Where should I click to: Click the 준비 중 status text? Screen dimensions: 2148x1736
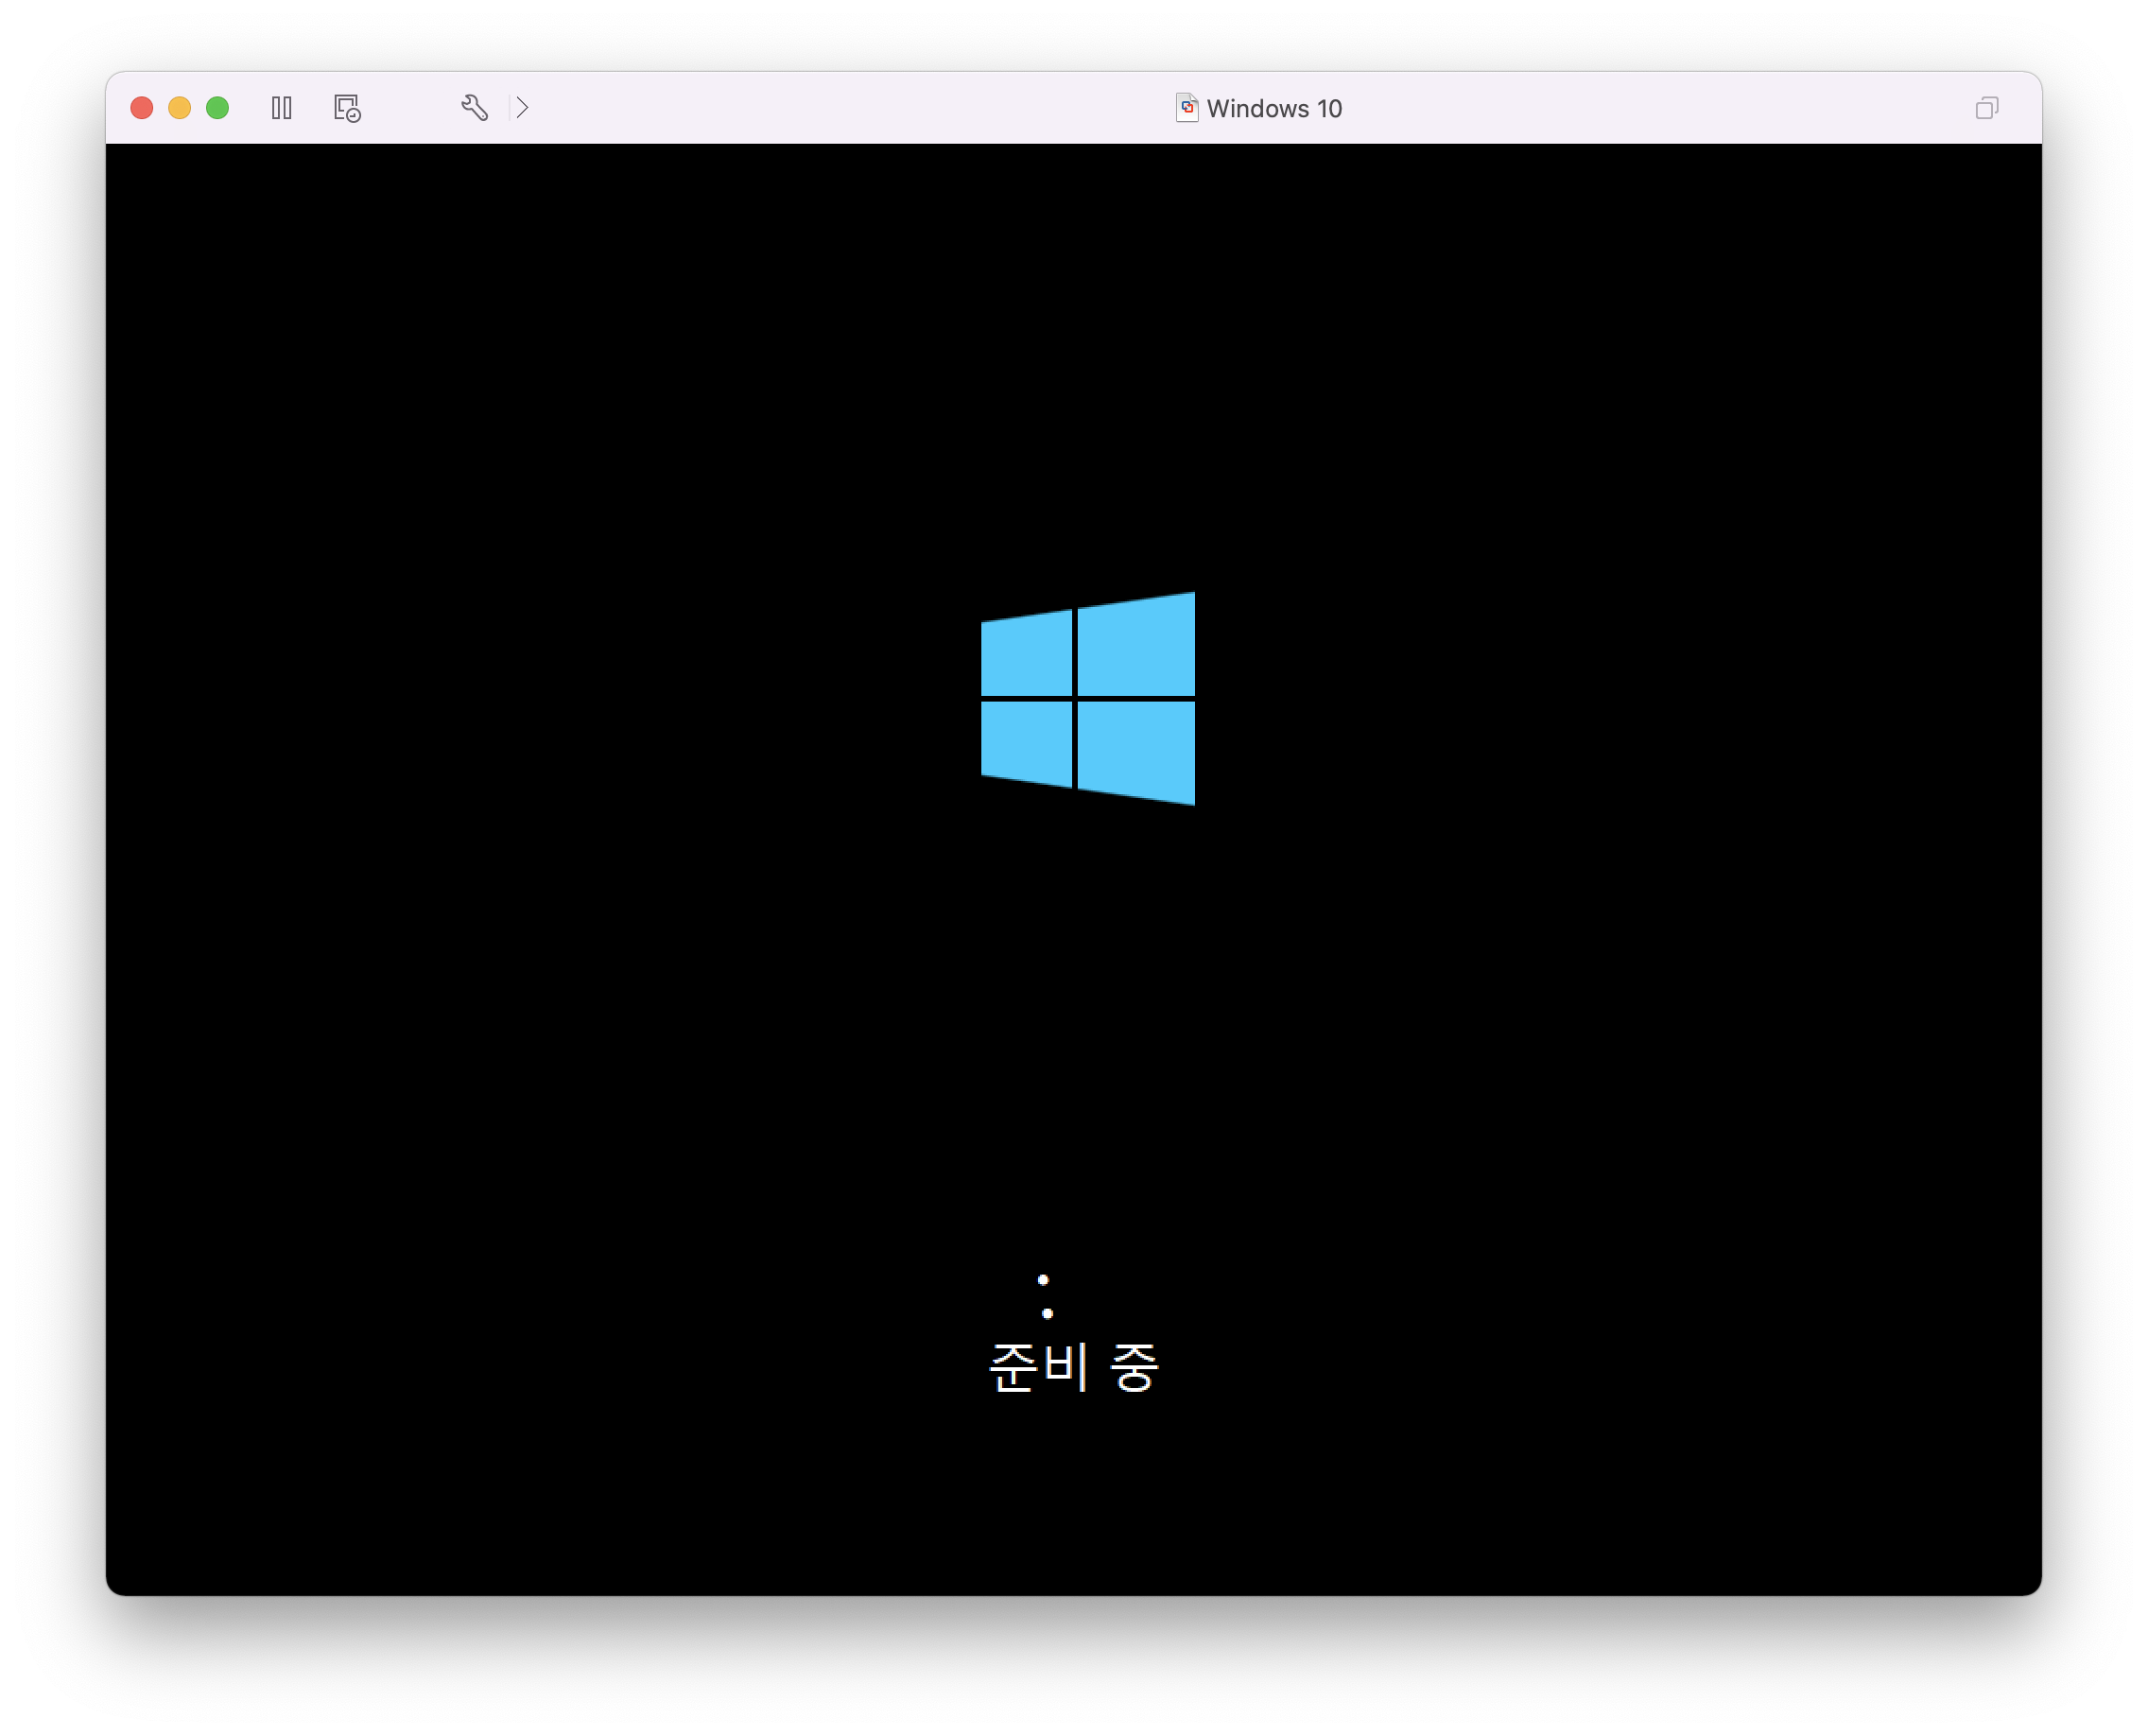click(x=1073, y=1367)
